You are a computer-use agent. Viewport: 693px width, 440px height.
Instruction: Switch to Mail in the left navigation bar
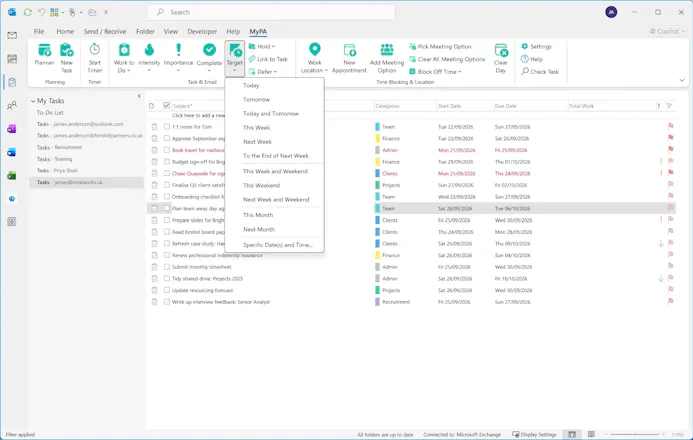tap(12, 35)
